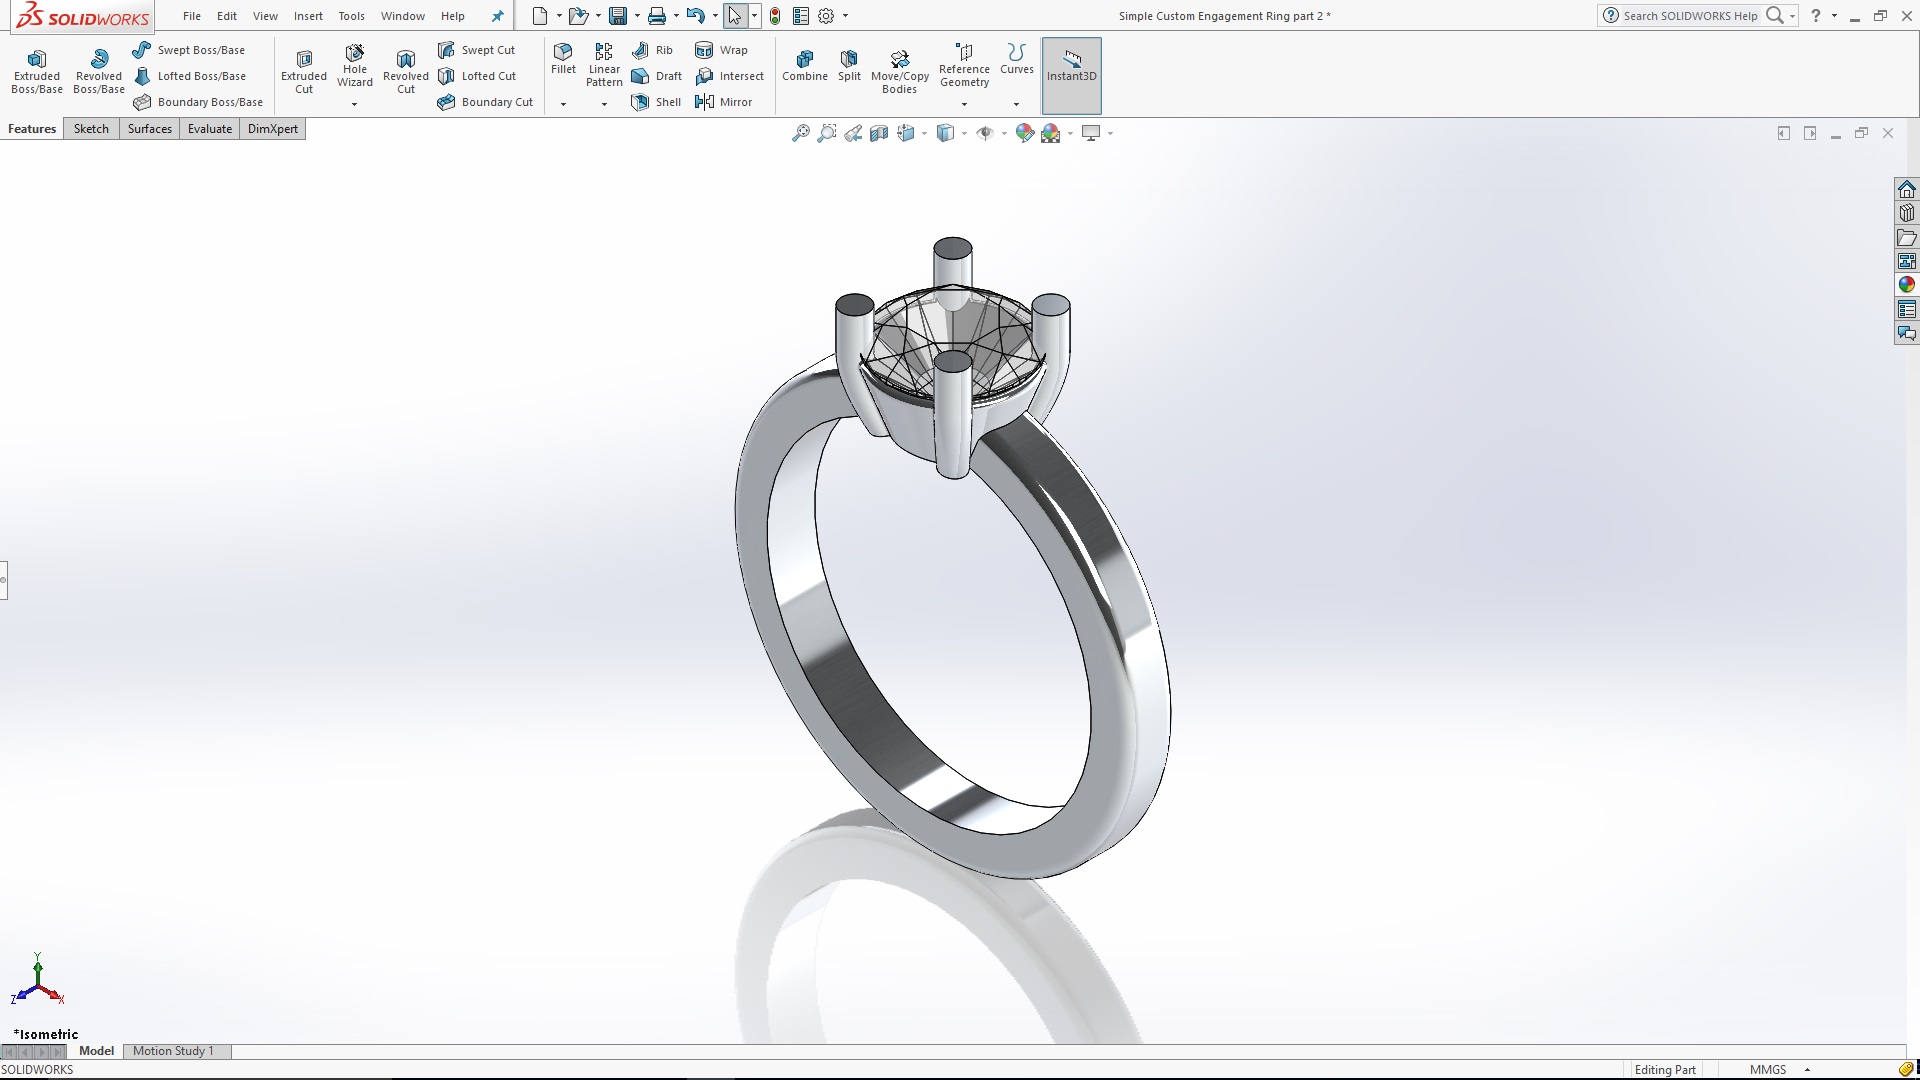
Task: Open the Display Style dropdown arrow
Action: click(963, 132)
